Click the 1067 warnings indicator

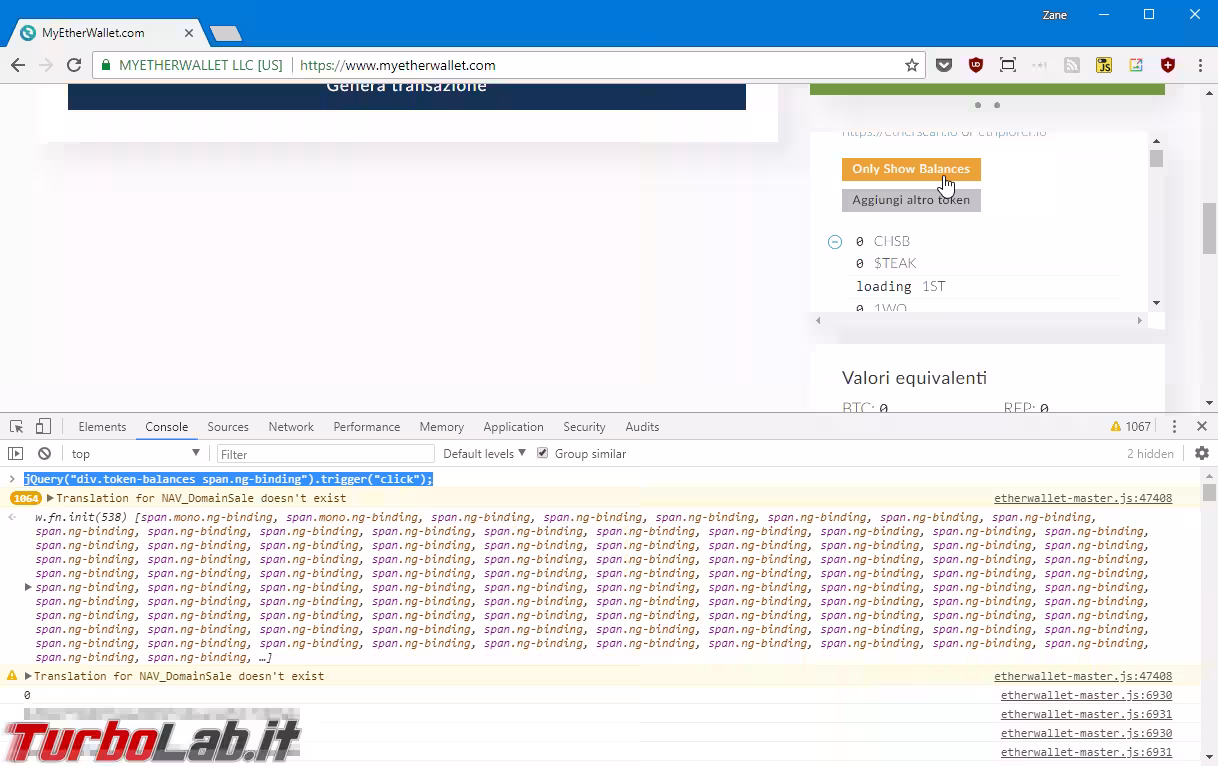(x=1130, y=427)
